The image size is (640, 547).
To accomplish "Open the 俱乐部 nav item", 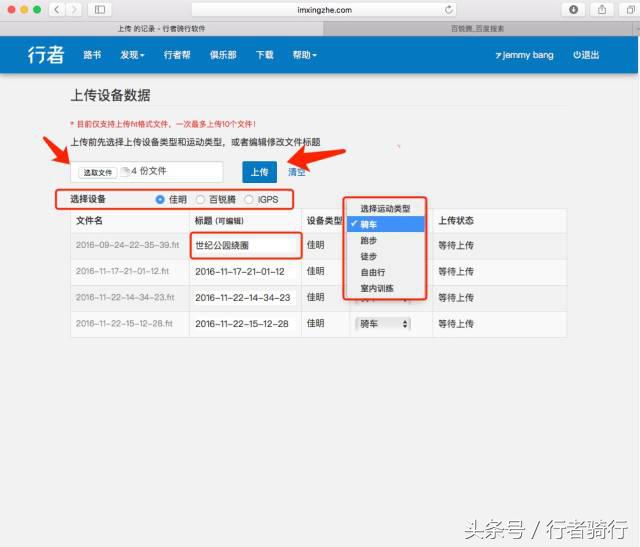I will (x=223, y=55).
